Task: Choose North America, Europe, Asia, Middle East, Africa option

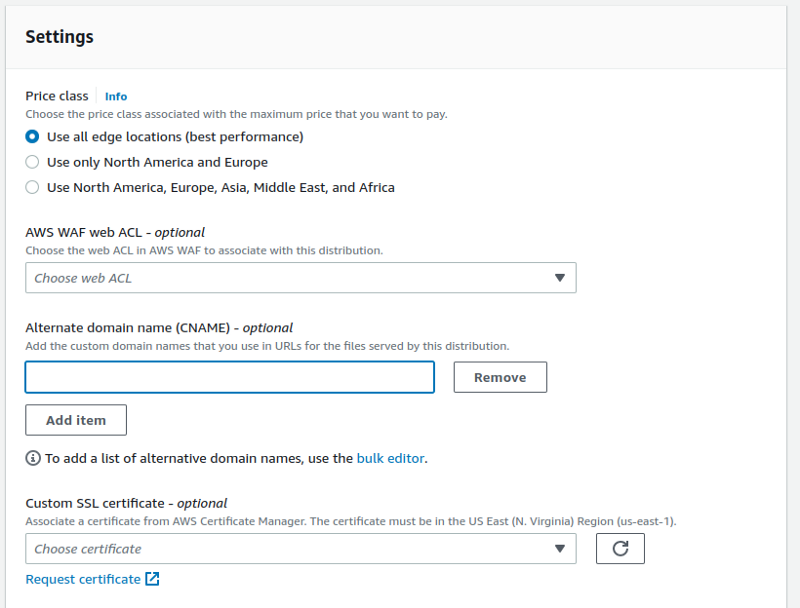Action: tap(33, 187)
